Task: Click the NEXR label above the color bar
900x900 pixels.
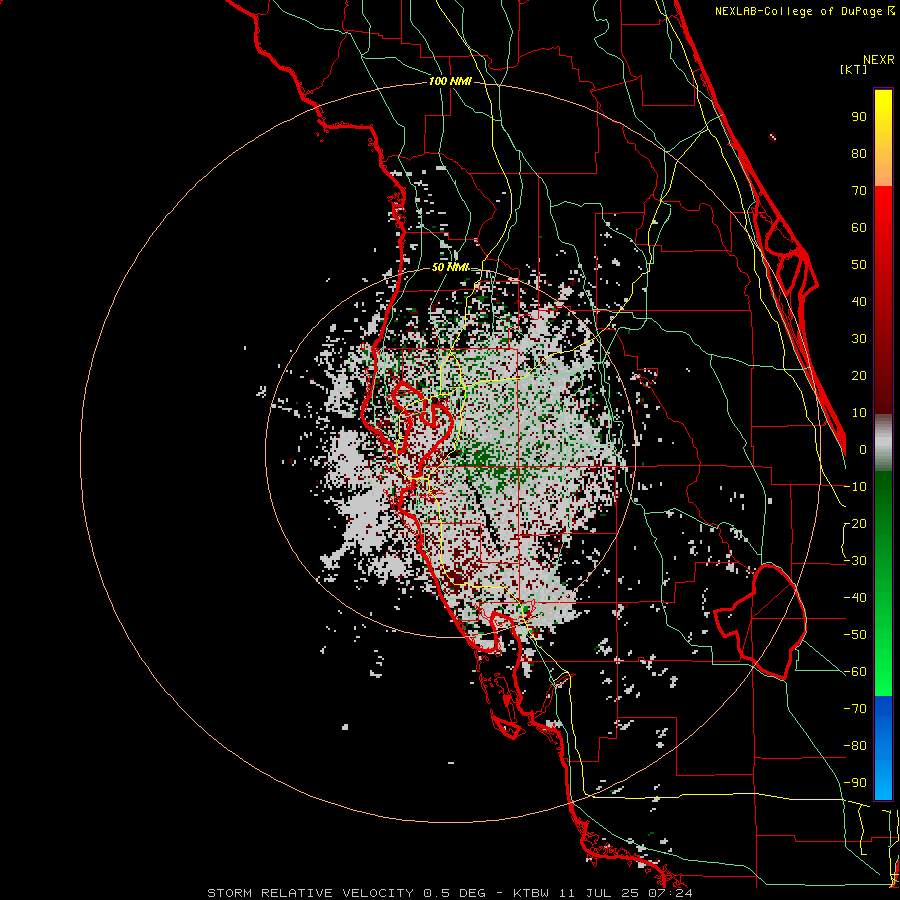Action: click(879, 60)
